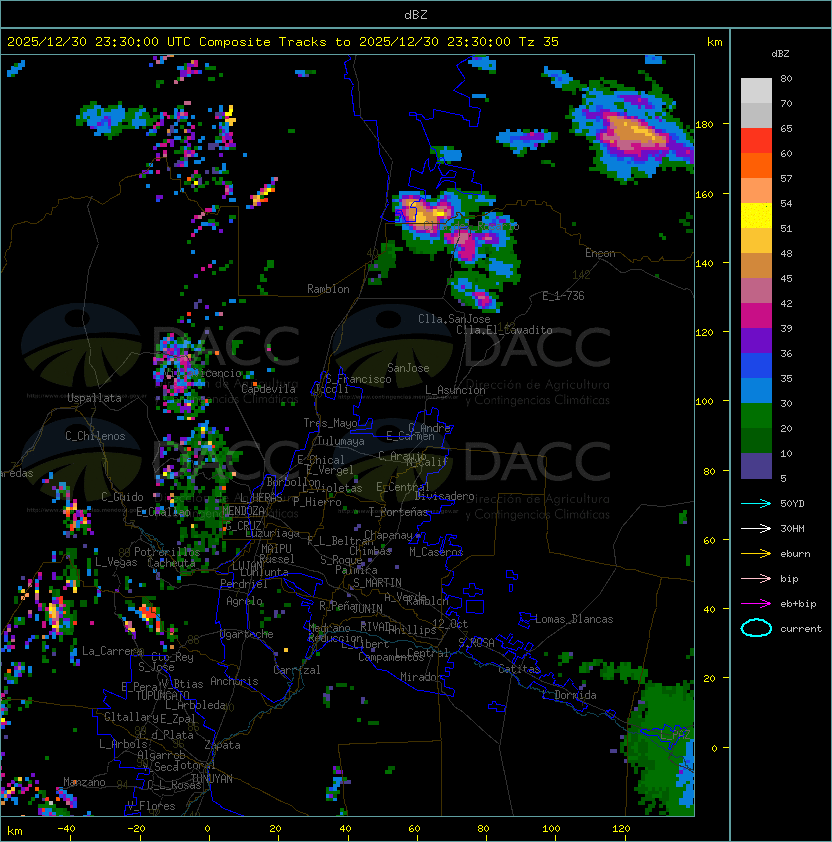Pick the light blue 35 dBZ swatch
This screenshot has height=842, width=832.
coord(756,390)
